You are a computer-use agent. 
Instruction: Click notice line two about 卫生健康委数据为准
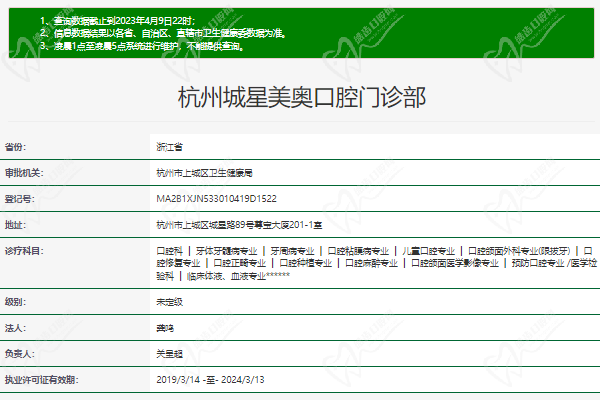163,33
